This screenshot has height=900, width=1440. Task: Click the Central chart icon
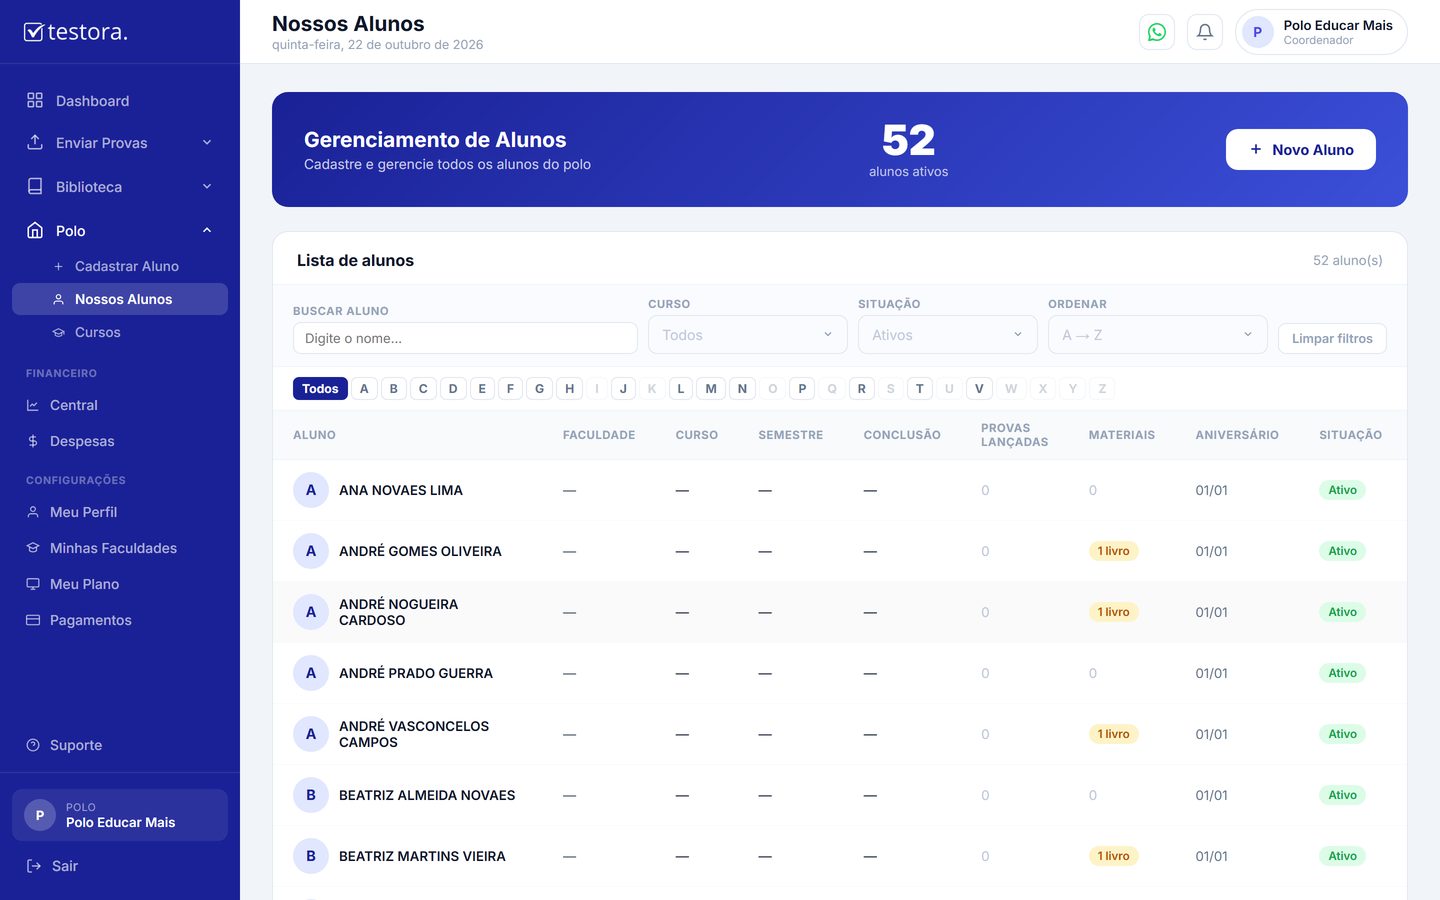[33, 405]
